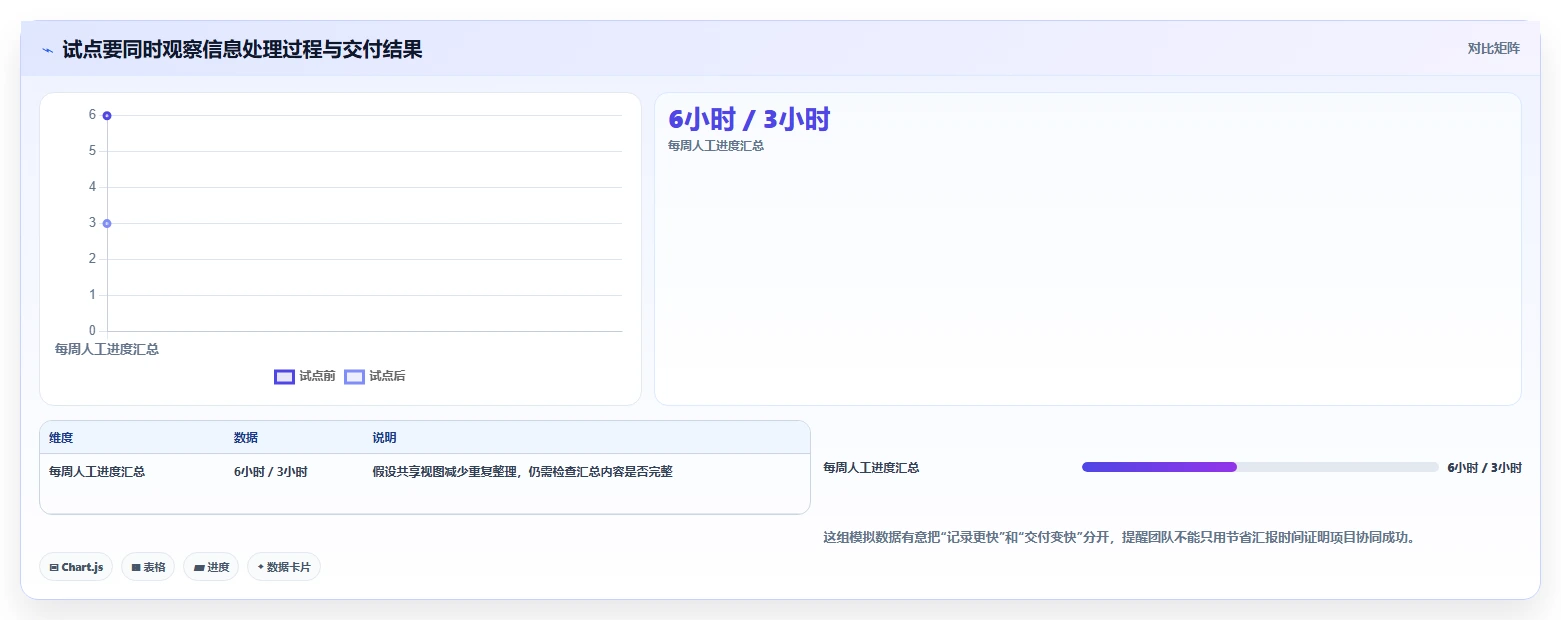Select the 进度 tag chip
Viewport: 1561px width, 620px height.
pos(211,567)
